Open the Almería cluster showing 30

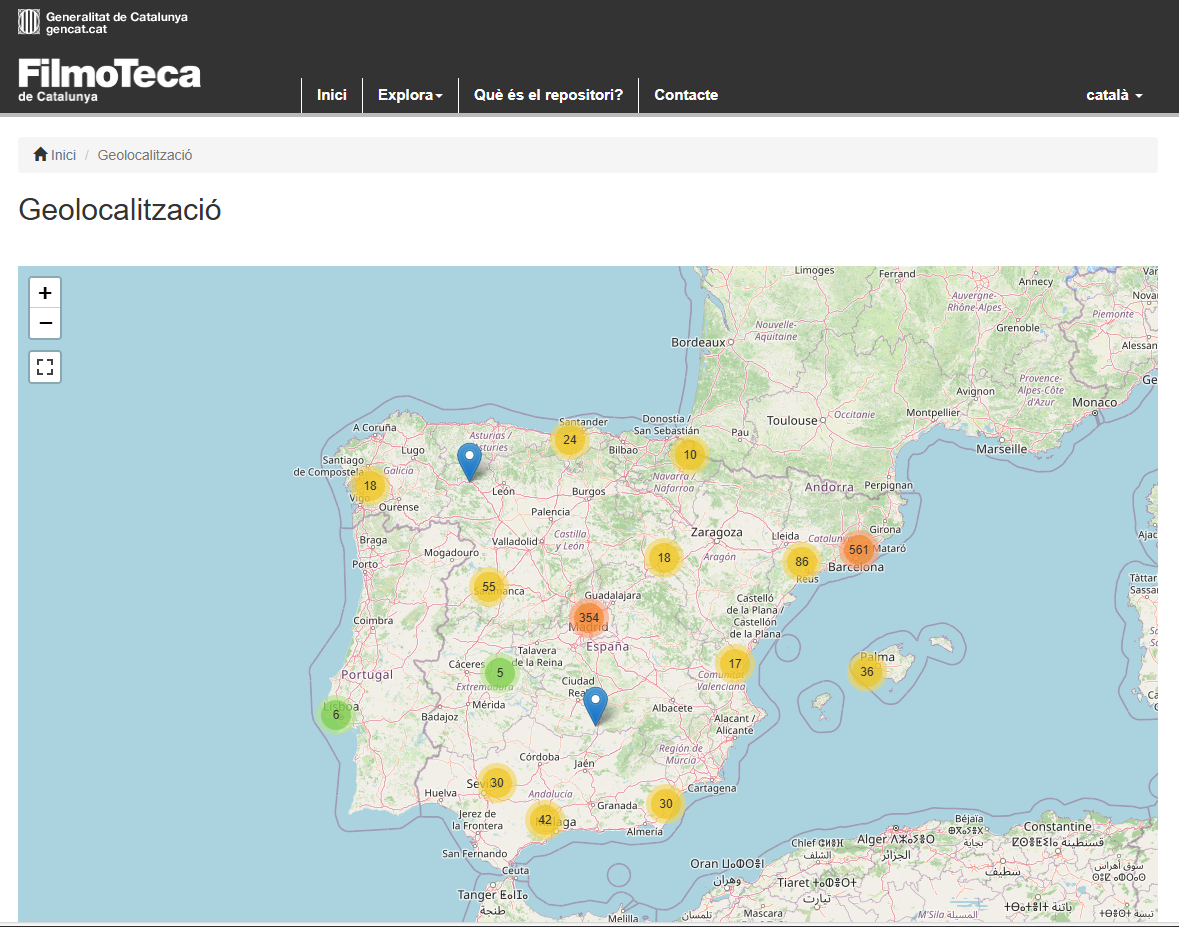(665, 804)
